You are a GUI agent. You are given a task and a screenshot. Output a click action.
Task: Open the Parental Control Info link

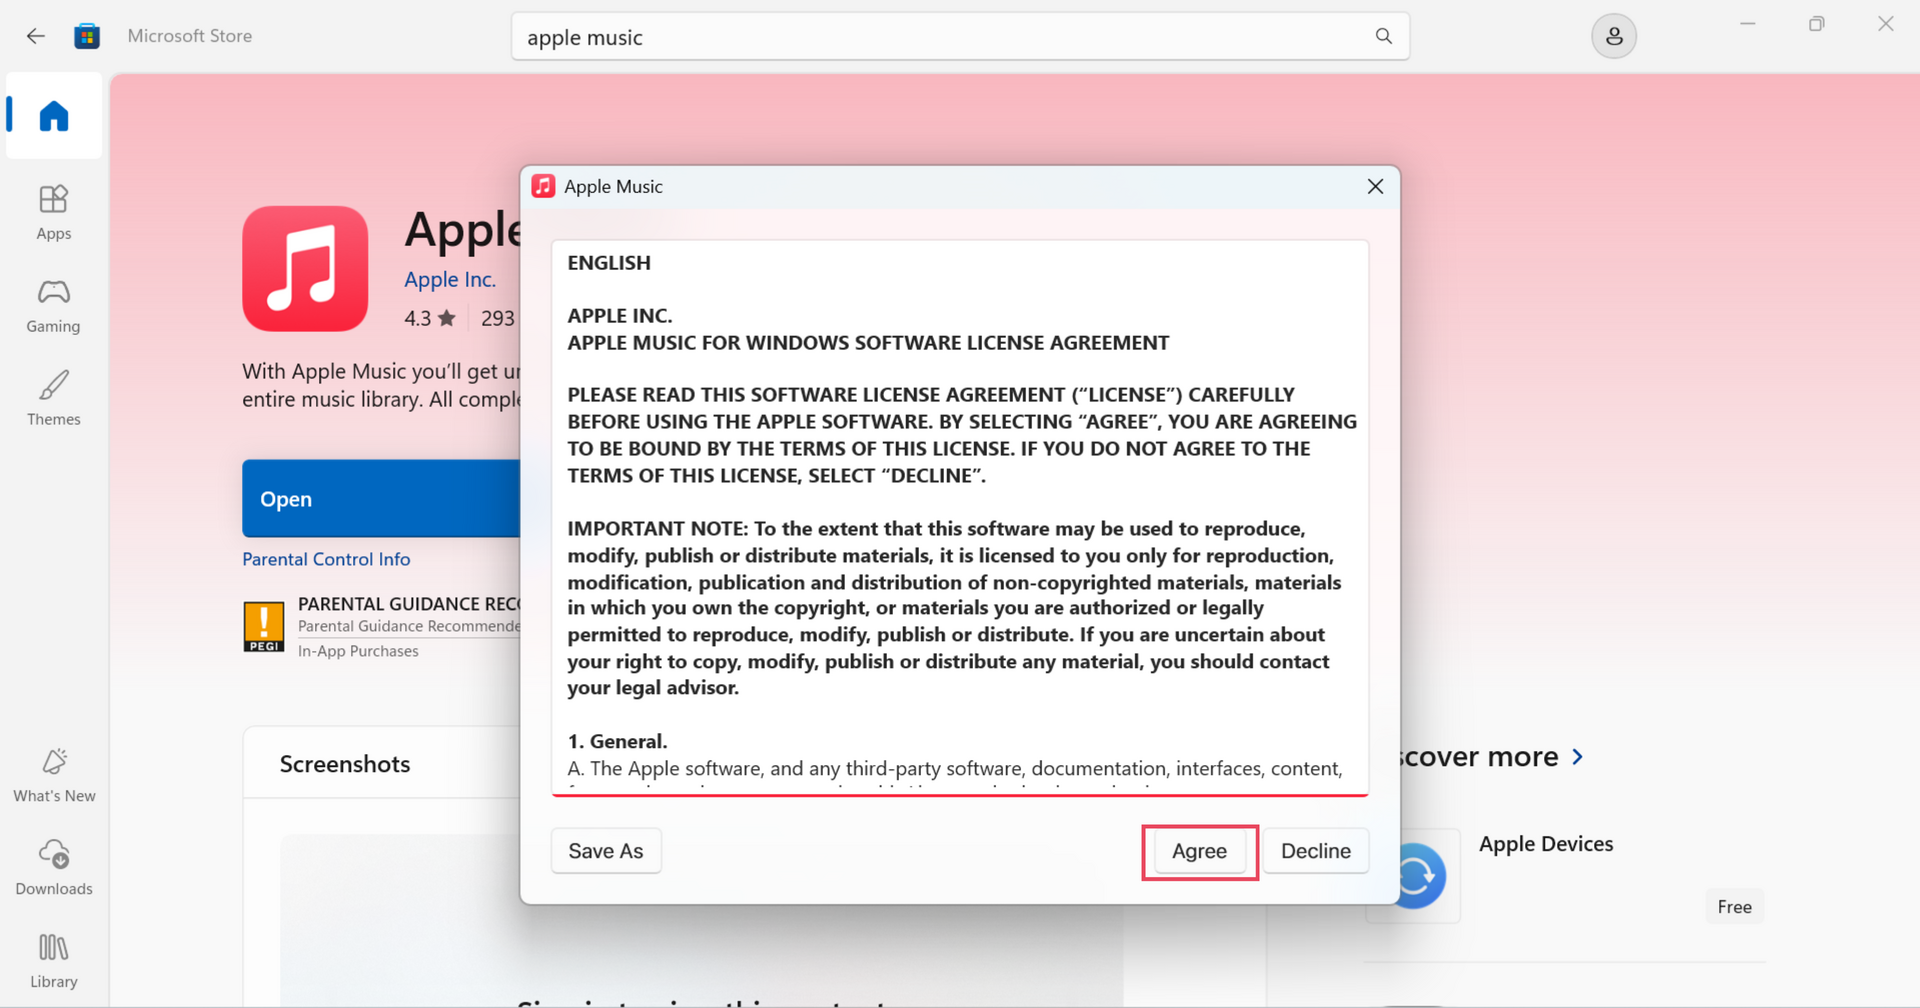[326, 559]
